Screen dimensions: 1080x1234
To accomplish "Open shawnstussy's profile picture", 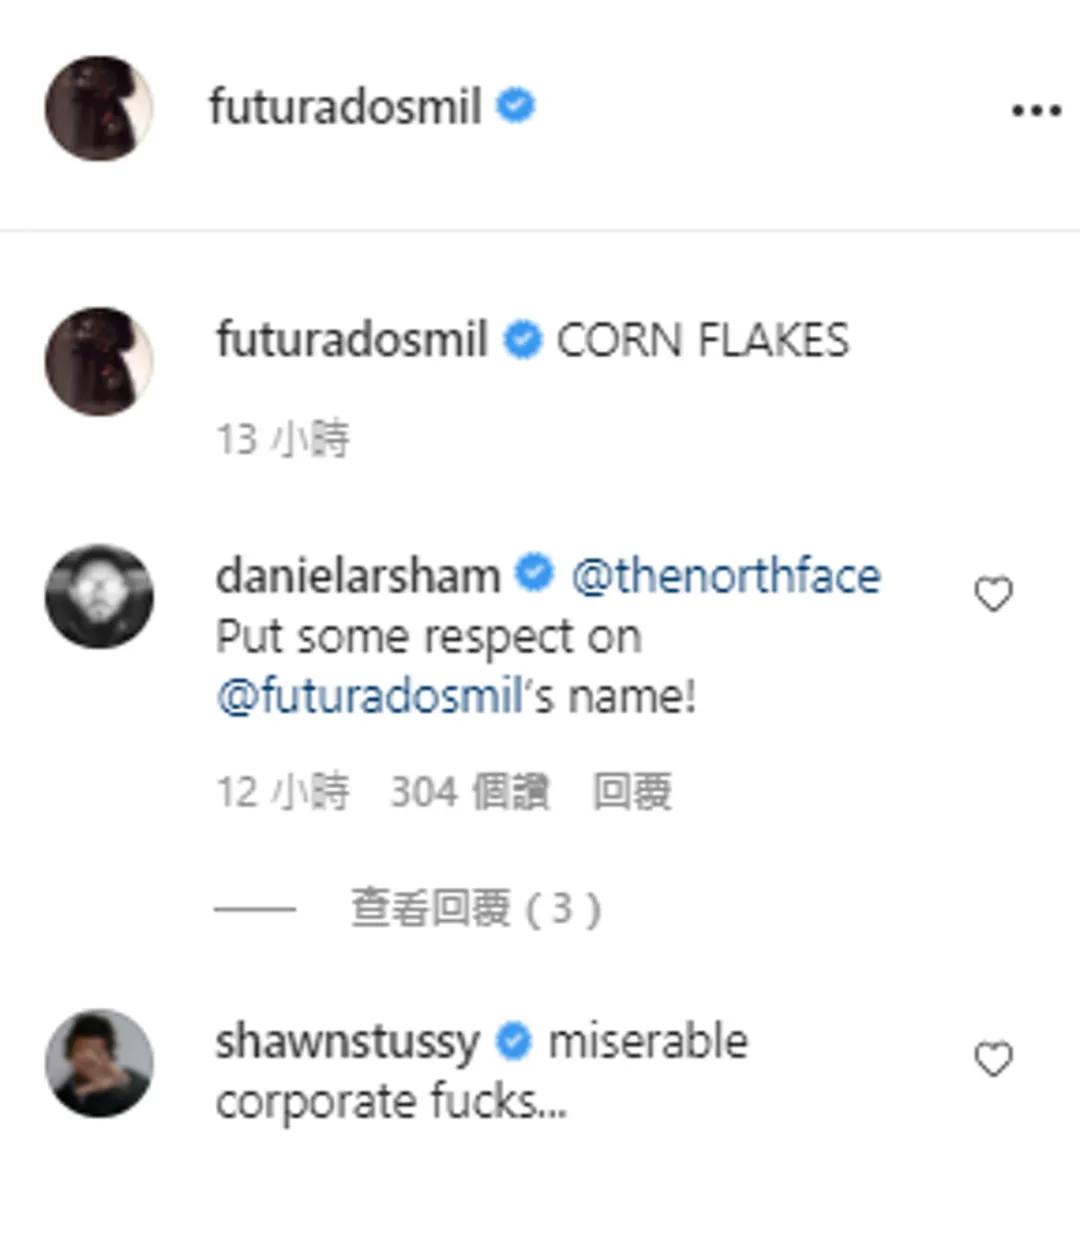I will coord(99,1062).
